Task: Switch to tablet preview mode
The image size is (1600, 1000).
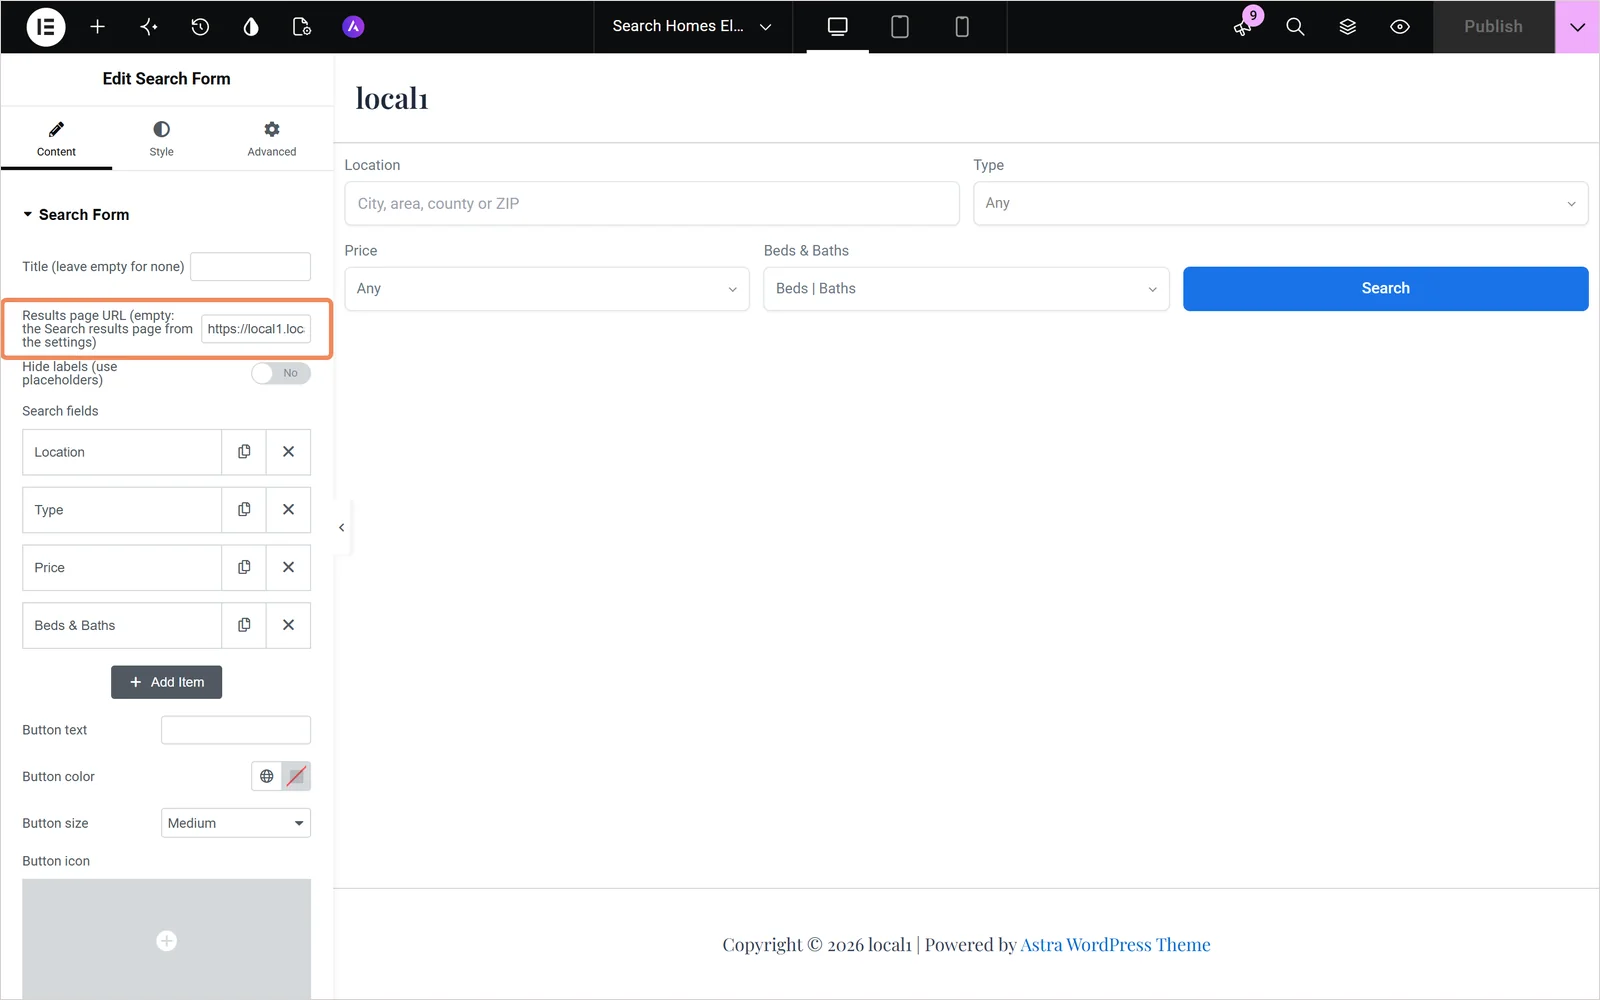Action: pos(900,27)
